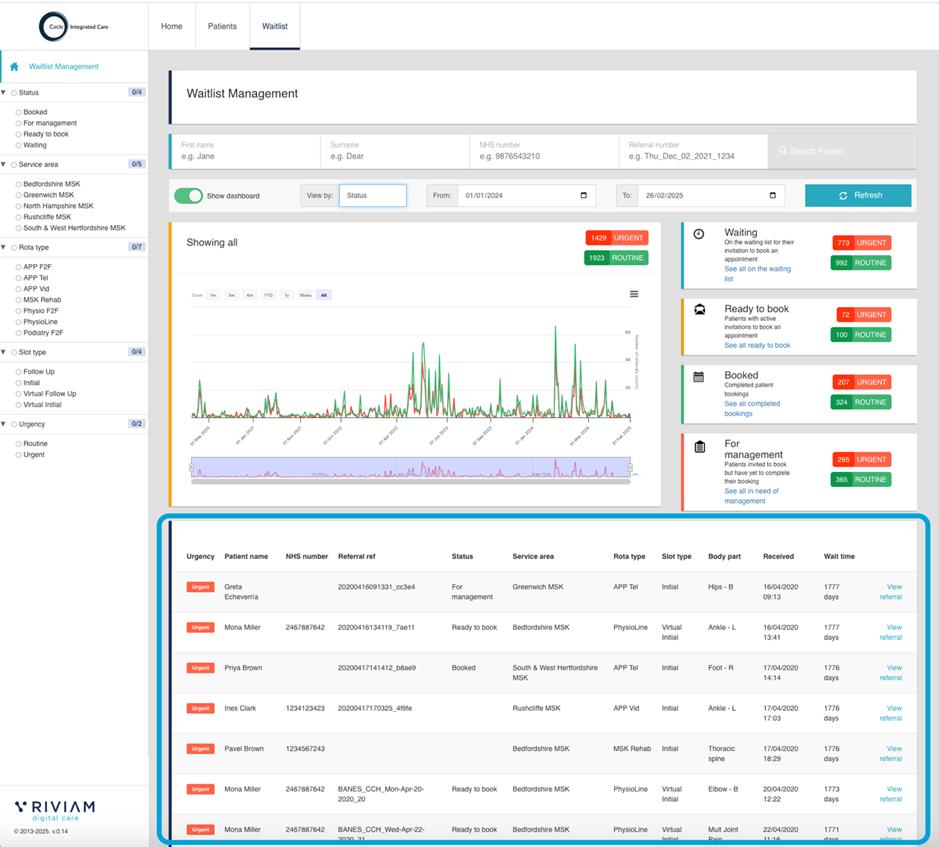Click the chart range navigator left handle
Screen dimensions: 939x847
[x=190, y=467]
